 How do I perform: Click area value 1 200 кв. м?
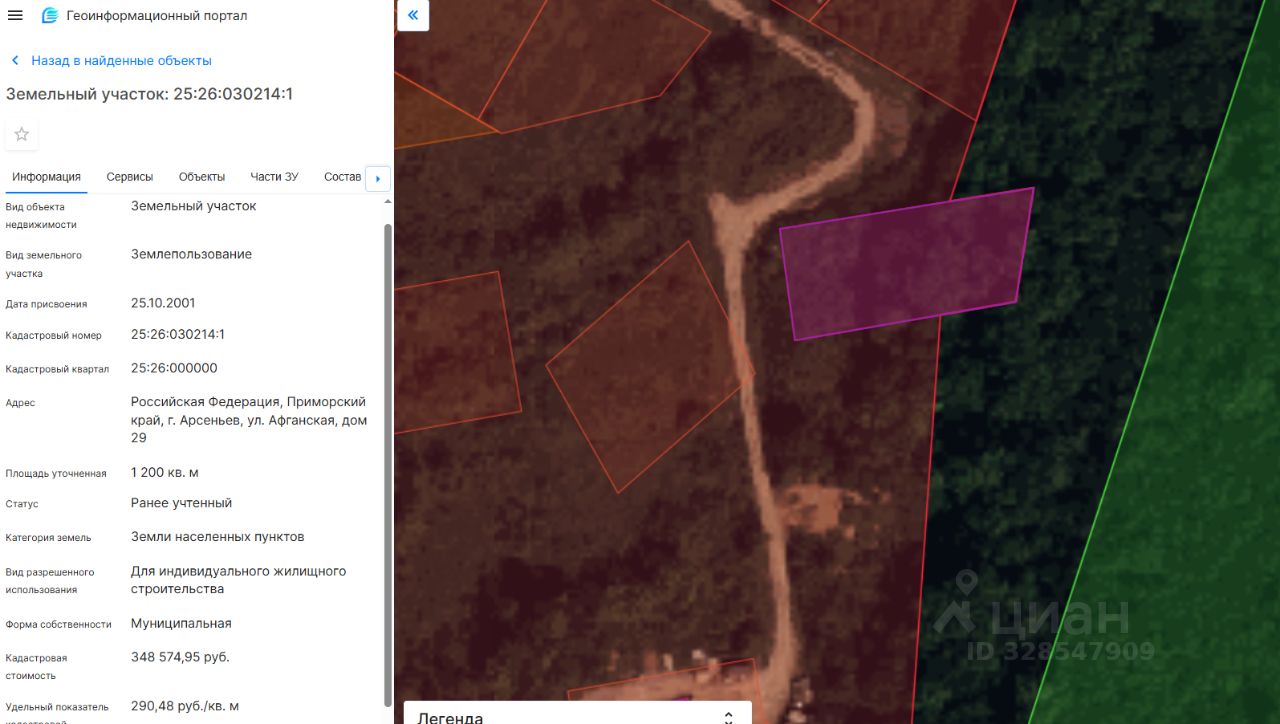165,472
